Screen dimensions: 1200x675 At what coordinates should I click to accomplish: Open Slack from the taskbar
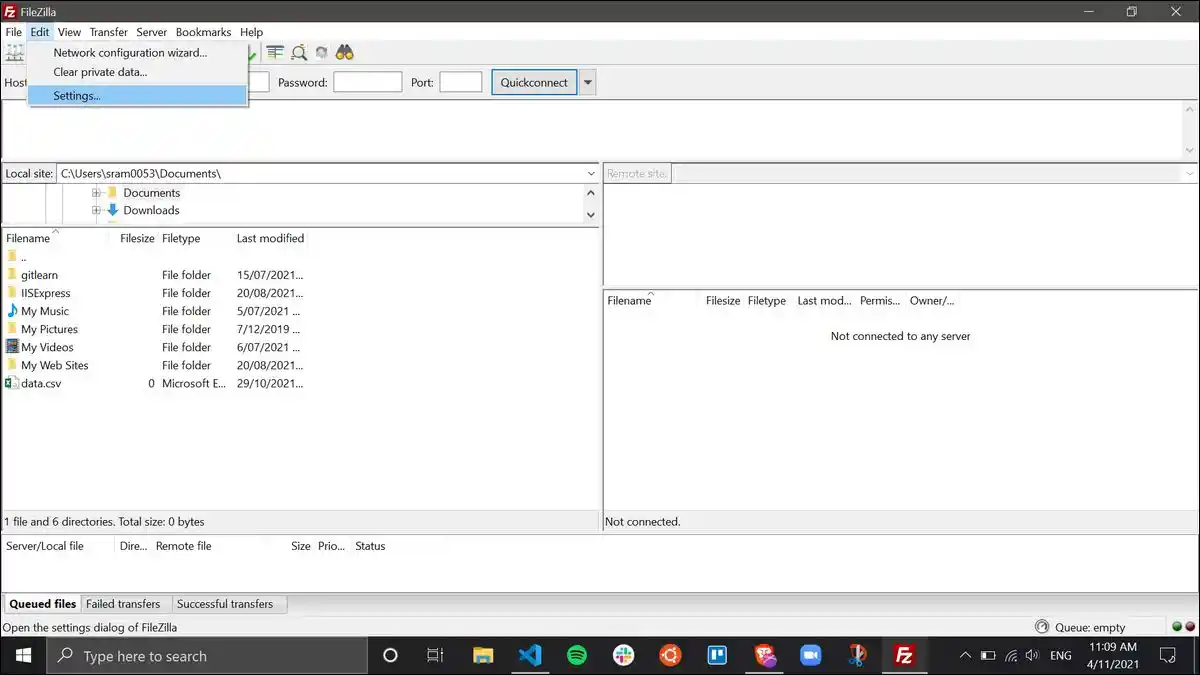(x=624, y=656)
